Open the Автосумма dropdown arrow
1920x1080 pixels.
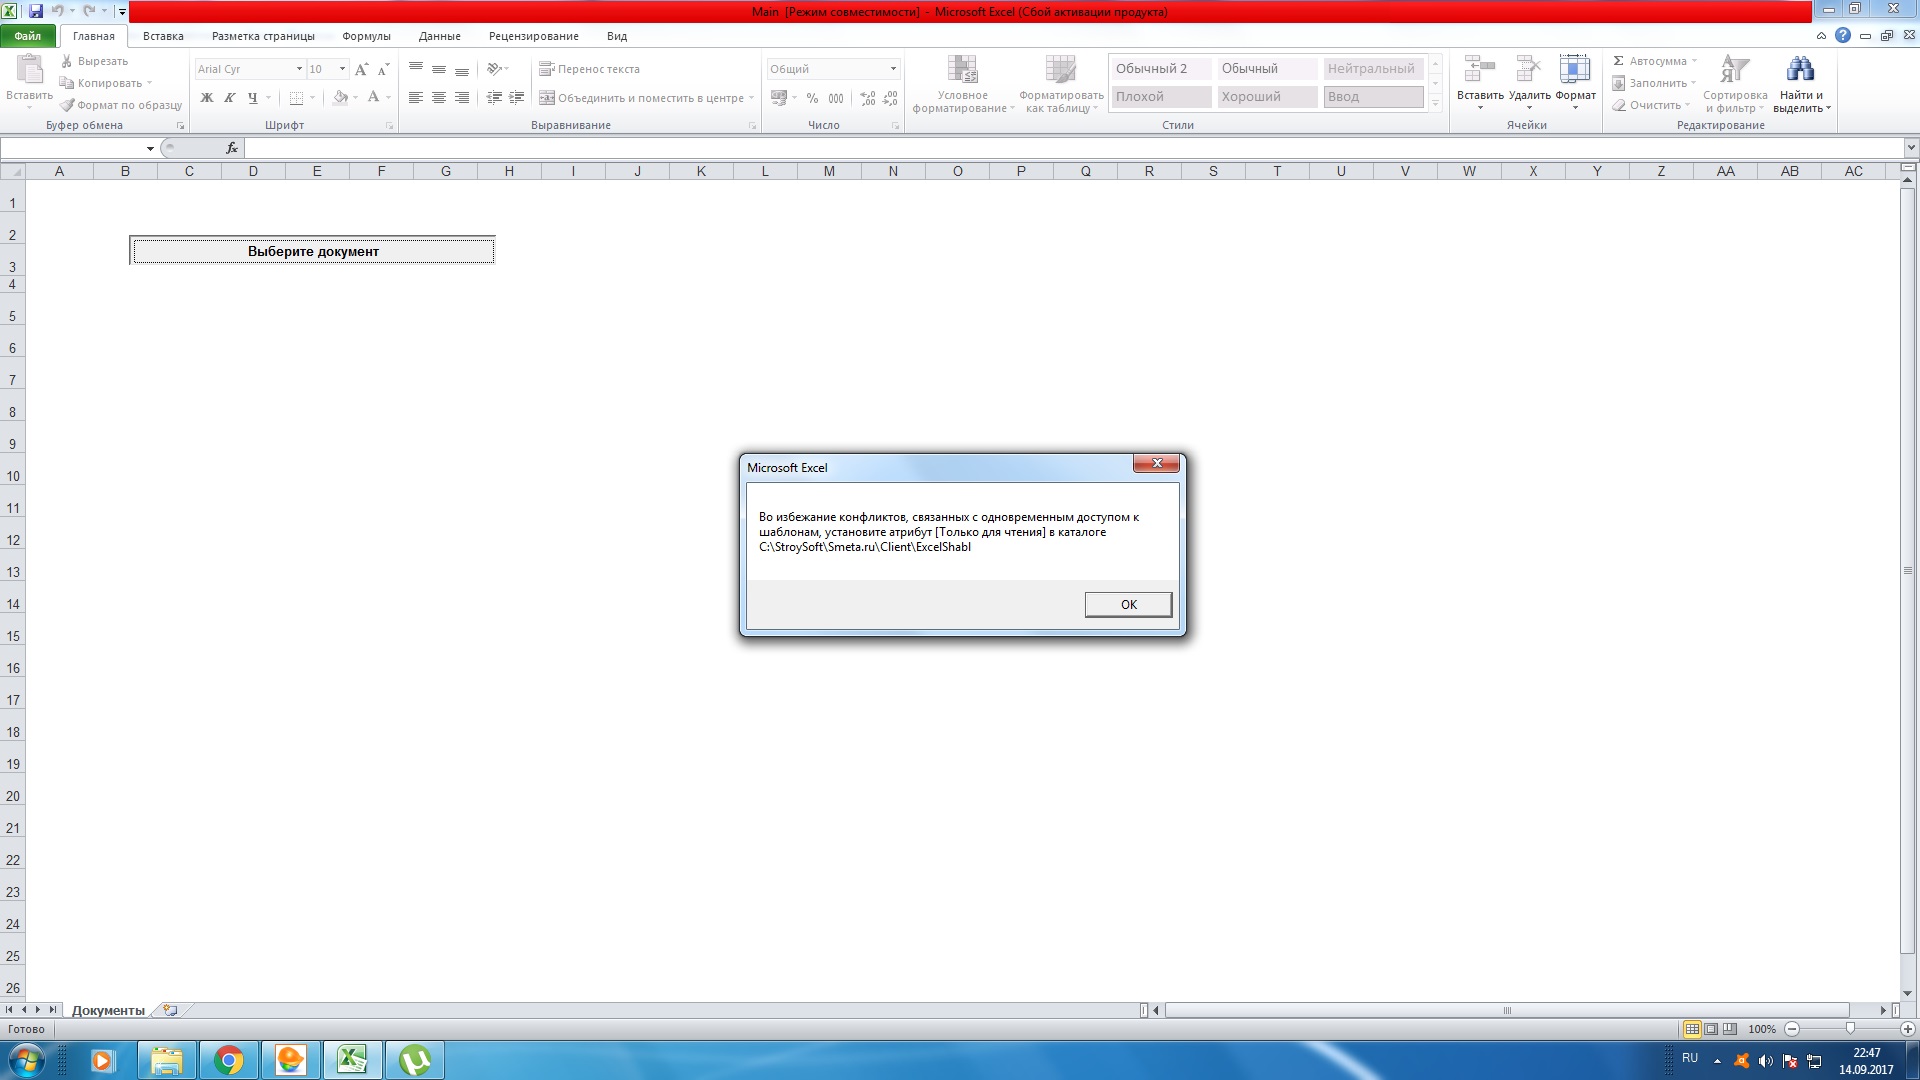click(1694, 61)
